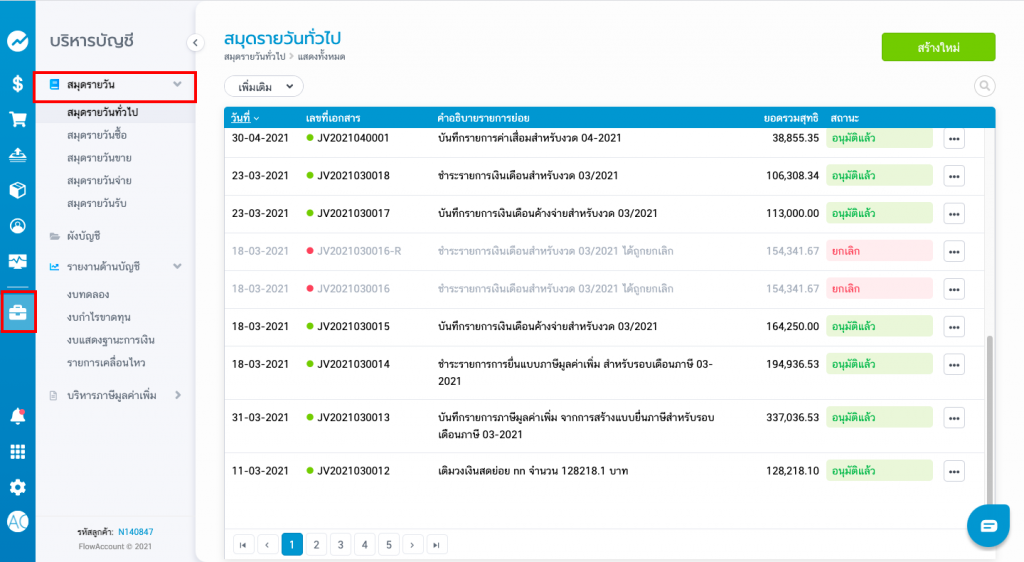Open actions menu for JV2021030018

point(954,176)
